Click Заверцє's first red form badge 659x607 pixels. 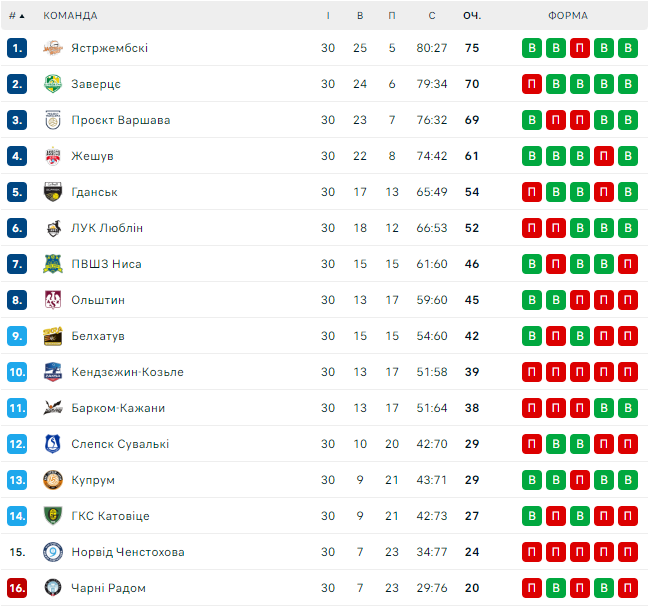(532, 84)
